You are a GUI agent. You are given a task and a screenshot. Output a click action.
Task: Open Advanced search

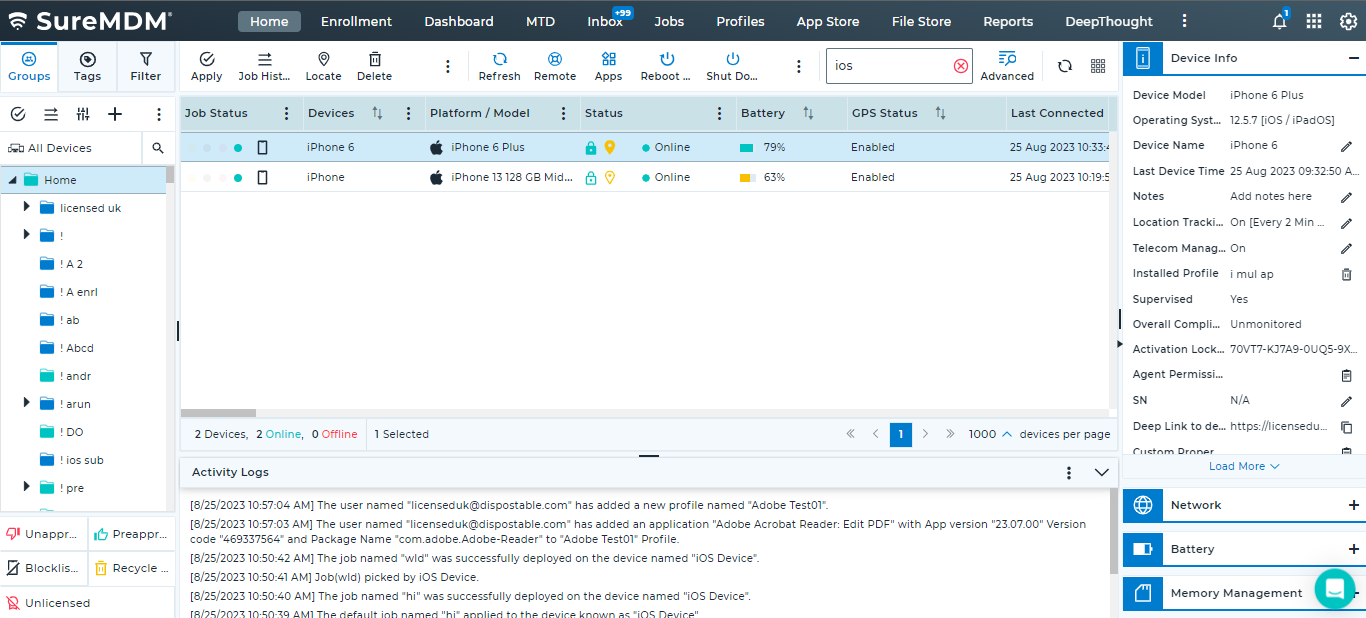coord(1007,66)
